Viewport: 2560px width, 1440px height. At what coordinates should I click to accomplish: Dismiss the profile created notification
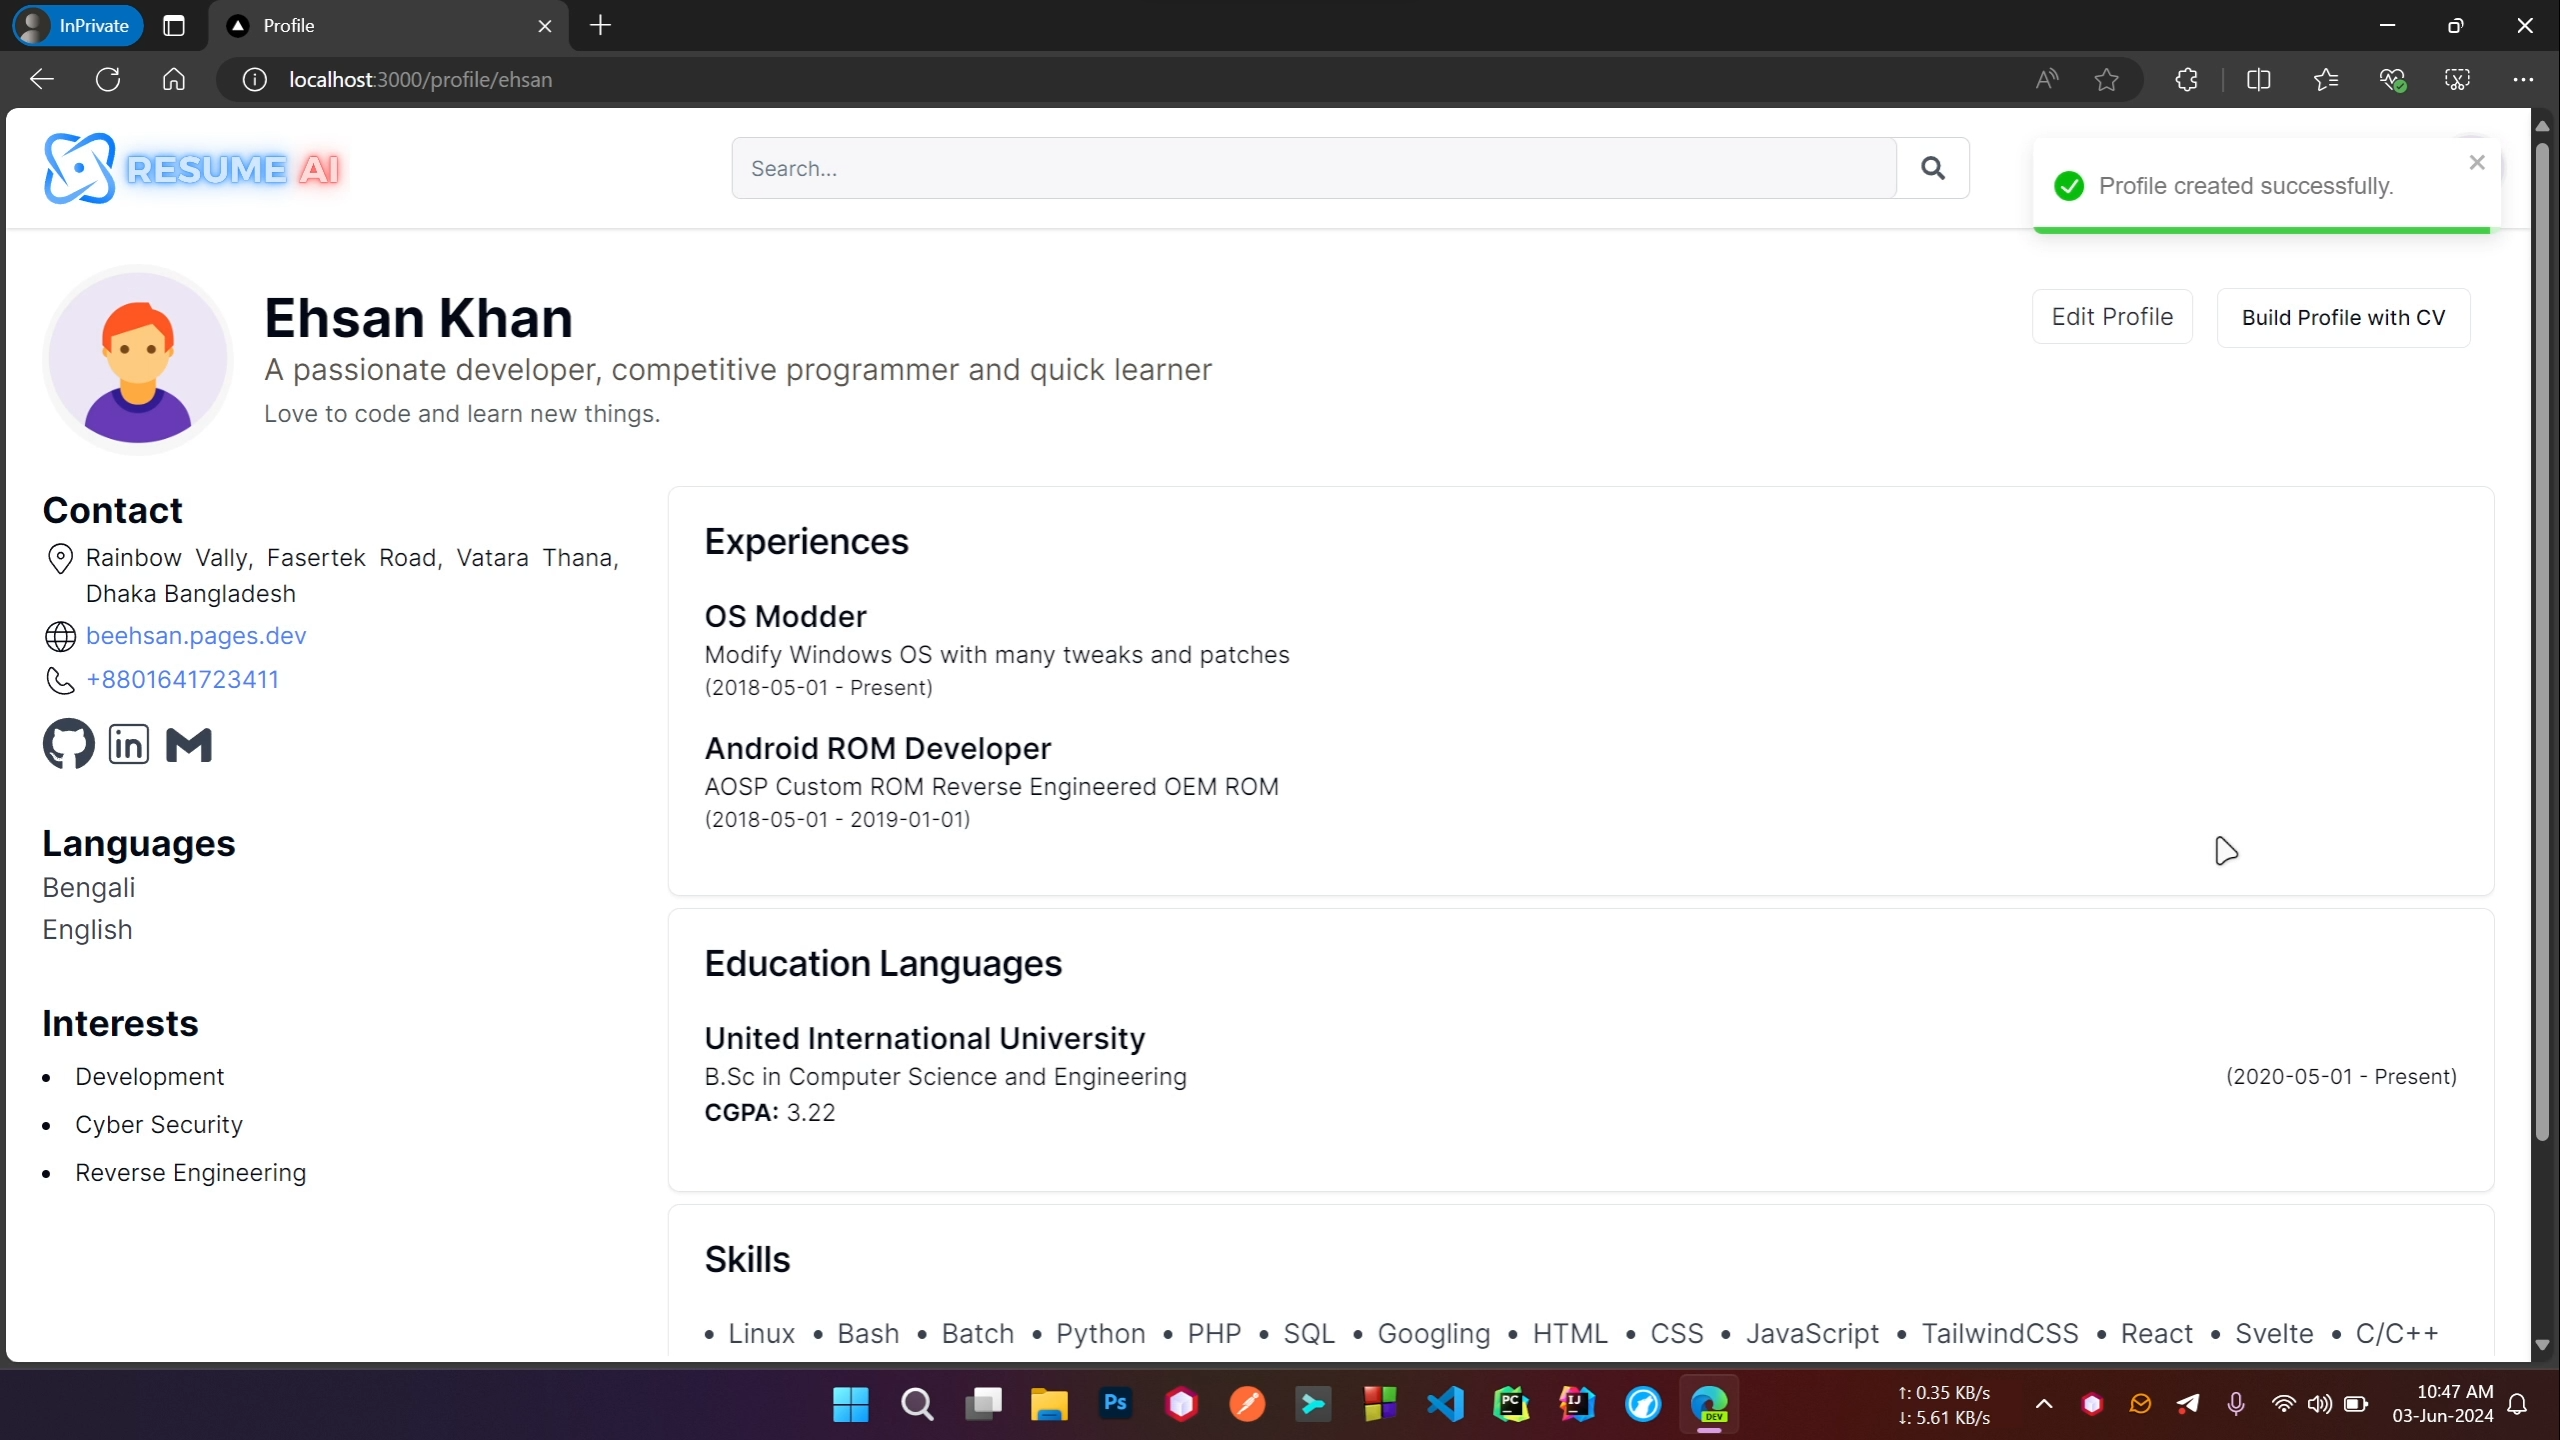click(x=2477, y=162)
